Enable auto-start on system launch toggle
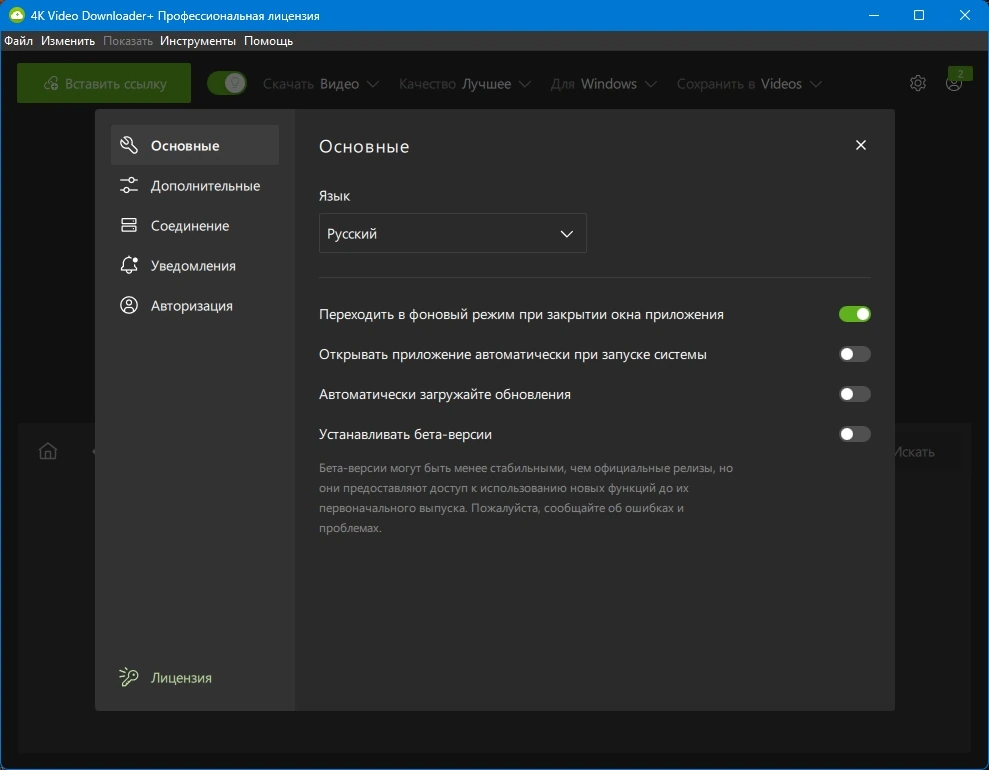 point(855,354)
